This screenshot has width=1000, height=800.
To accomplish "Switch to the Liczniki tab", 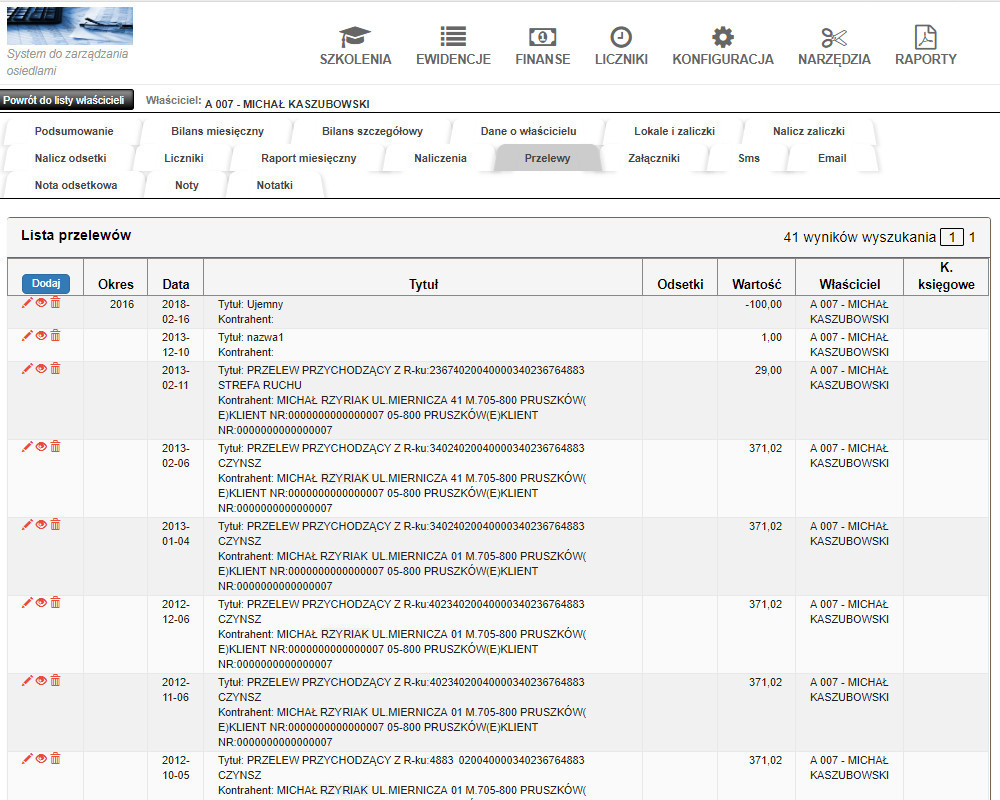I will click(x=184, y=158).
